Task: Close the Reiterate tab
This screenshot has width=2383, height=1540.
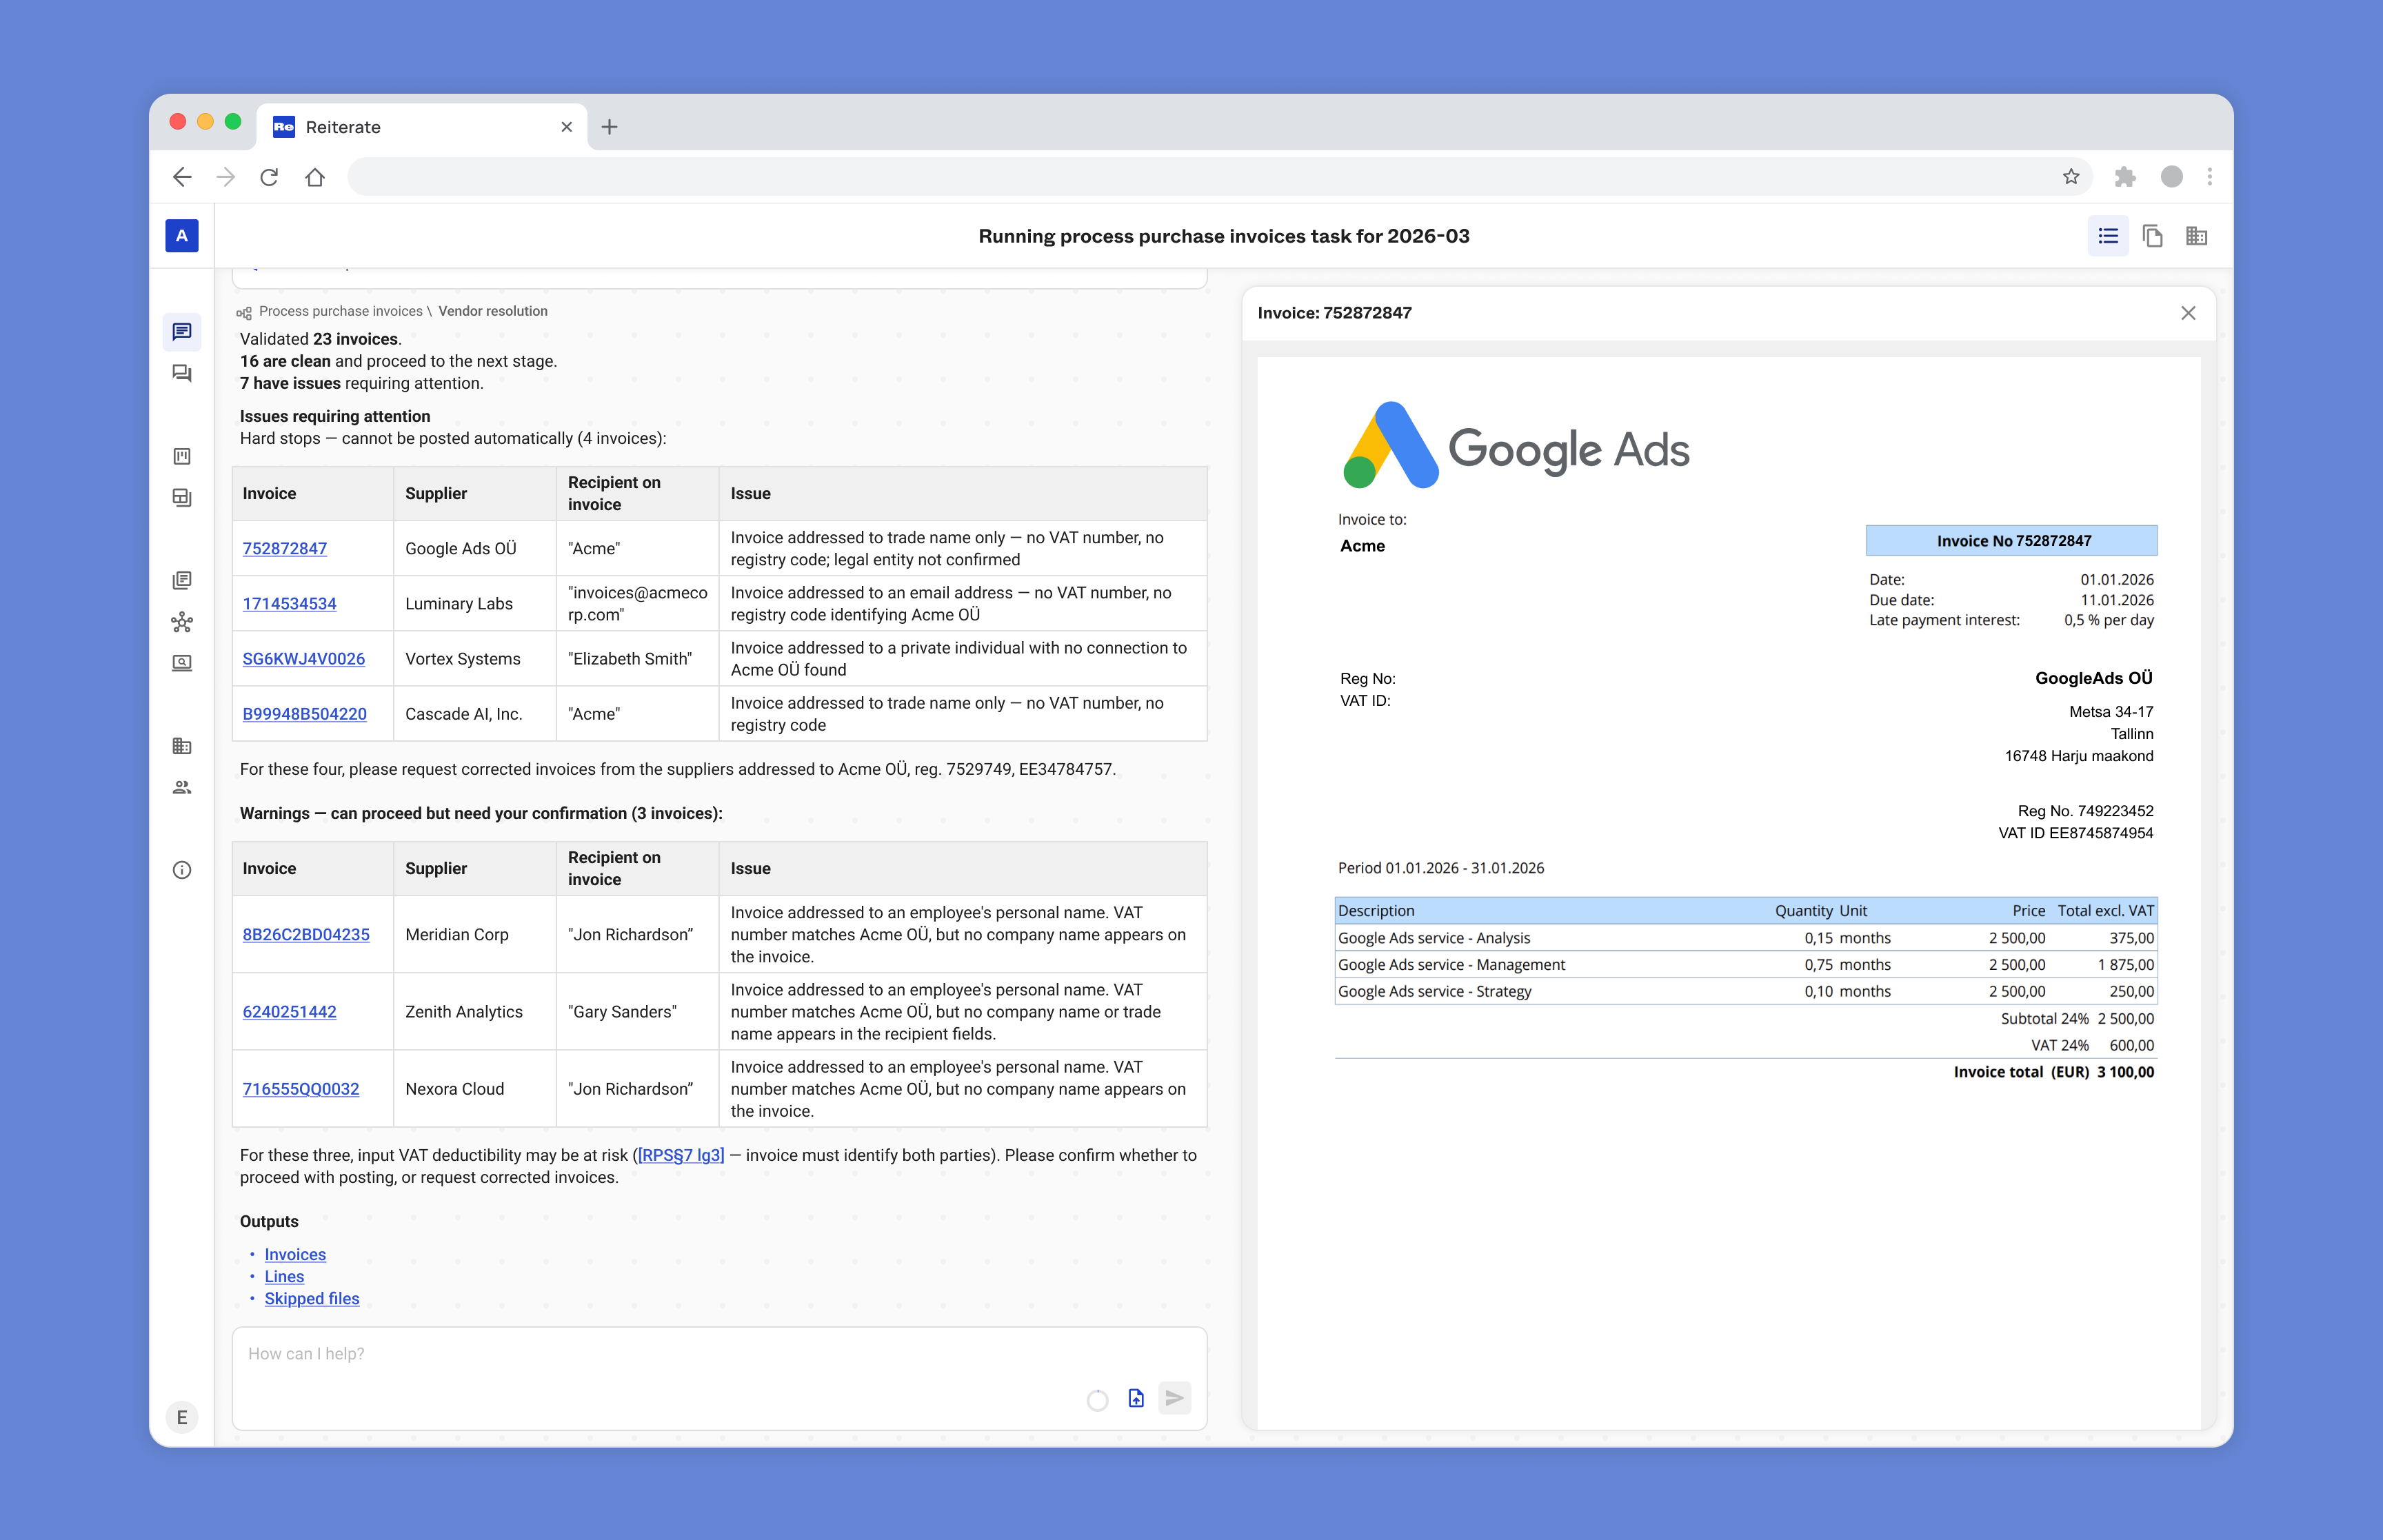Action: (566, 127)
